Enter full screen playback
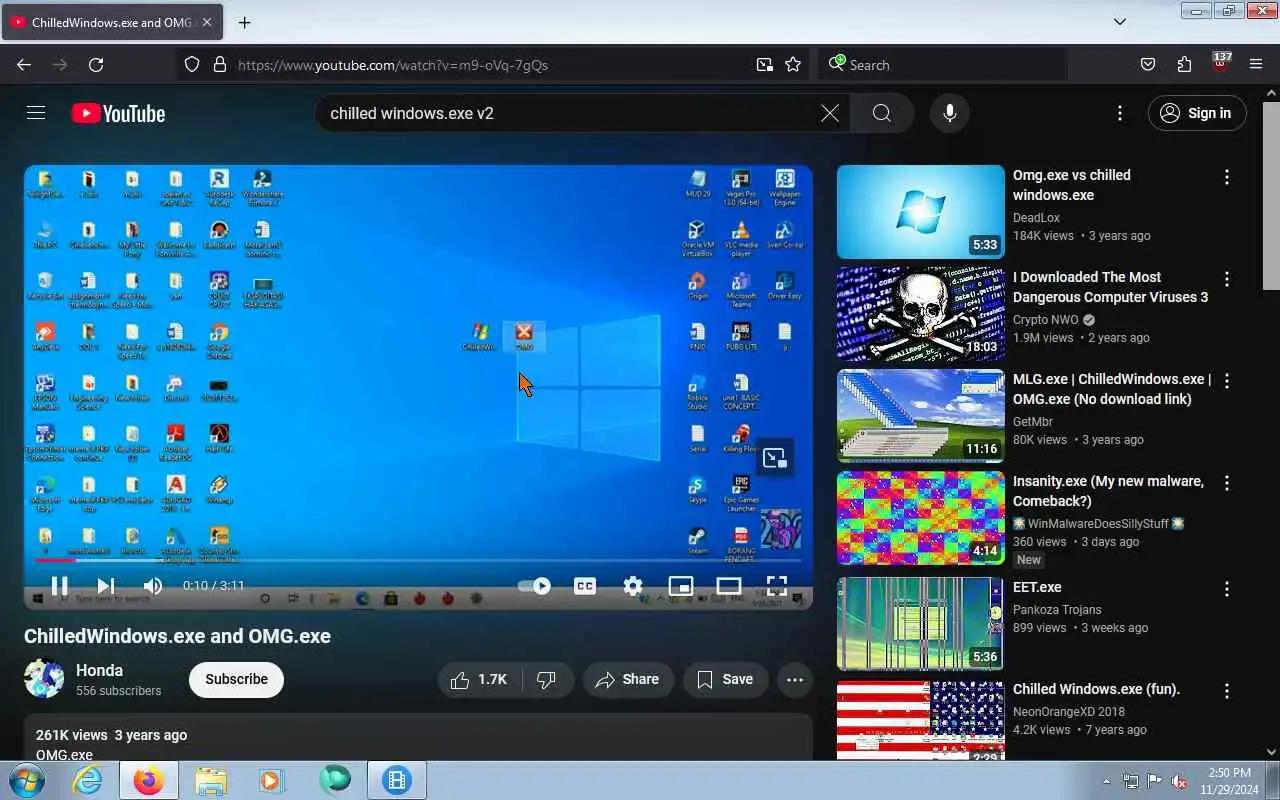This screenshot has width=1280, height=800. tap(777, 586)
